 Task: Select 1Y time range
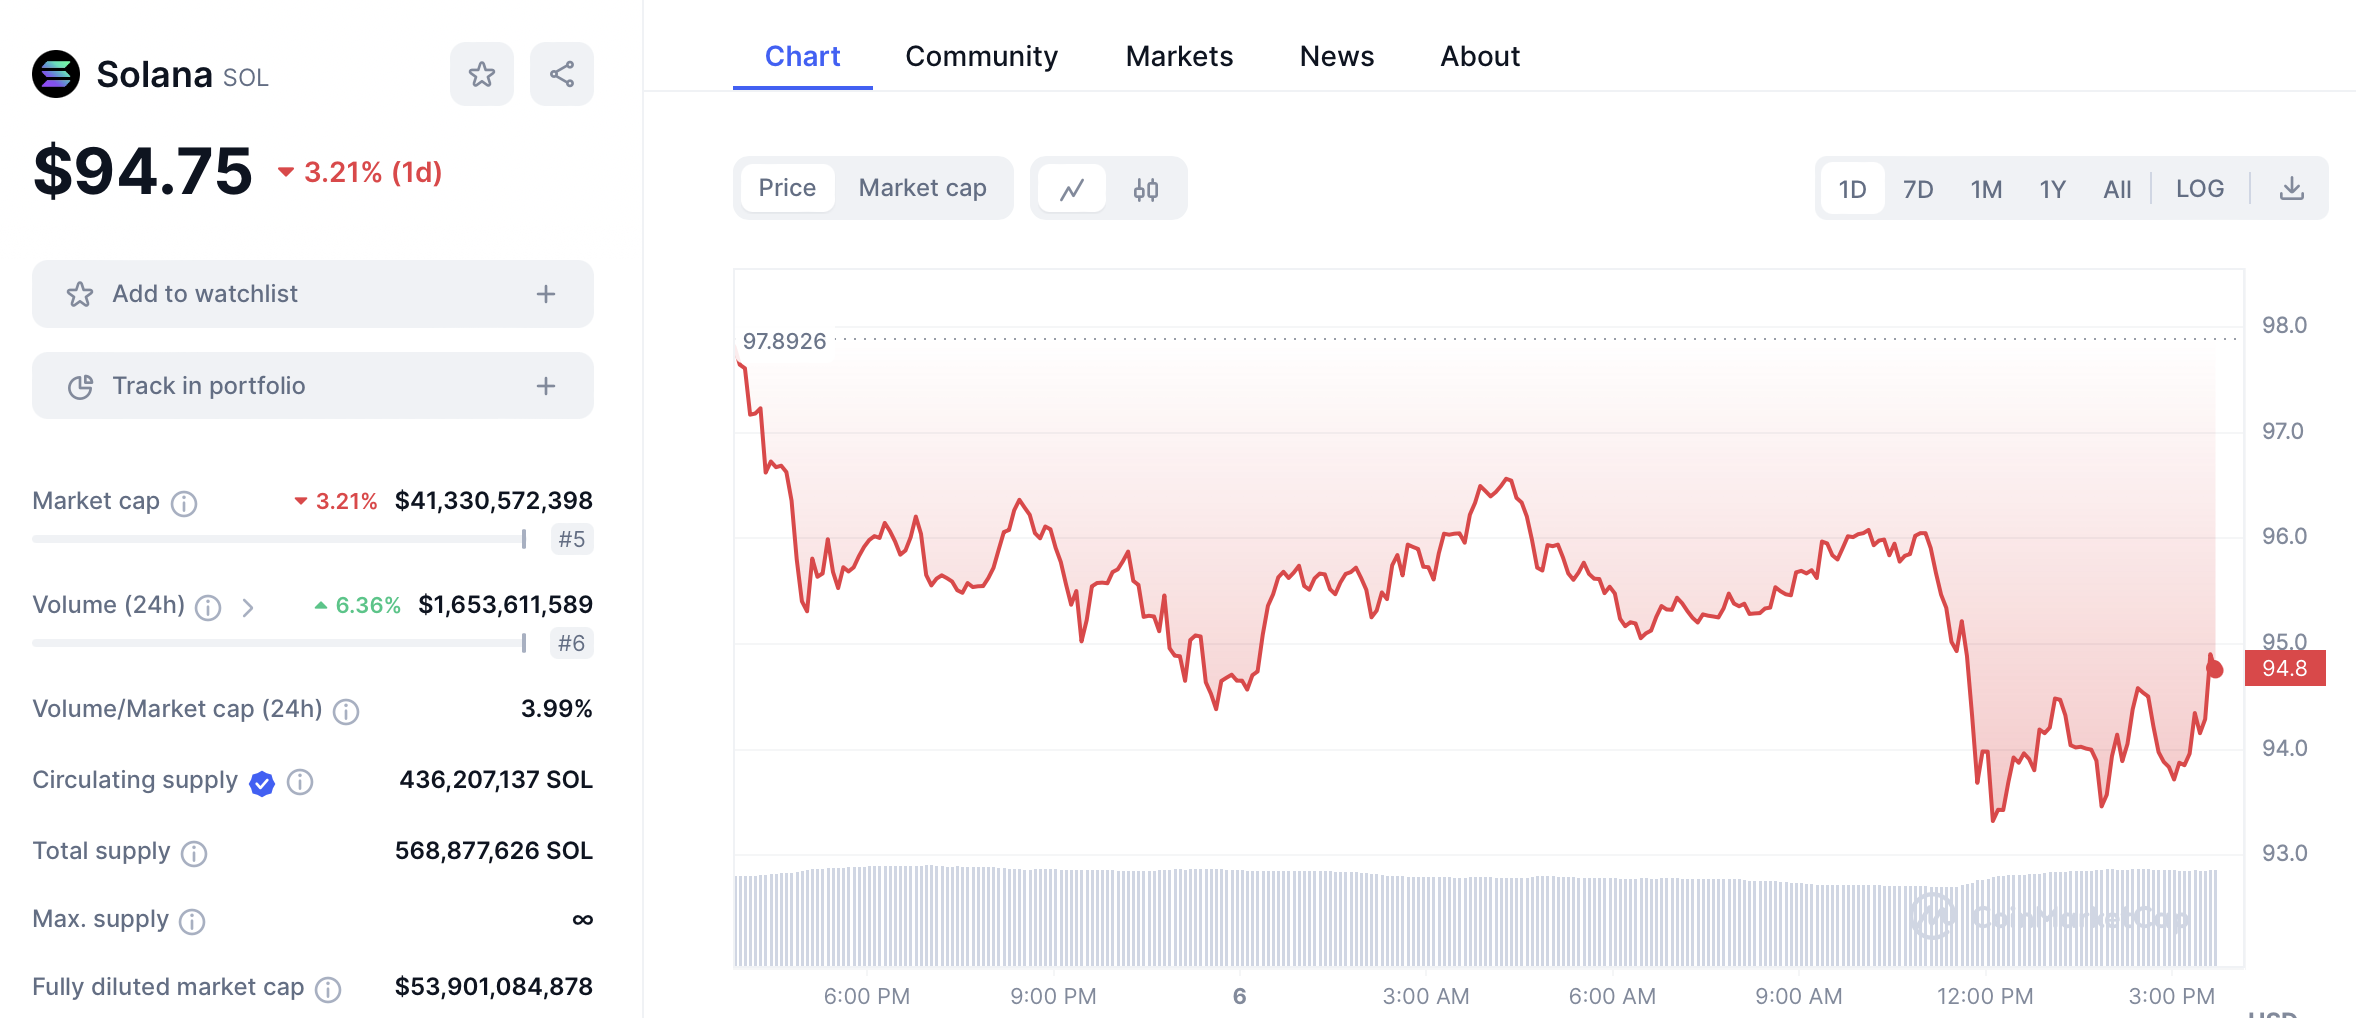click(x=2052, y=189)
